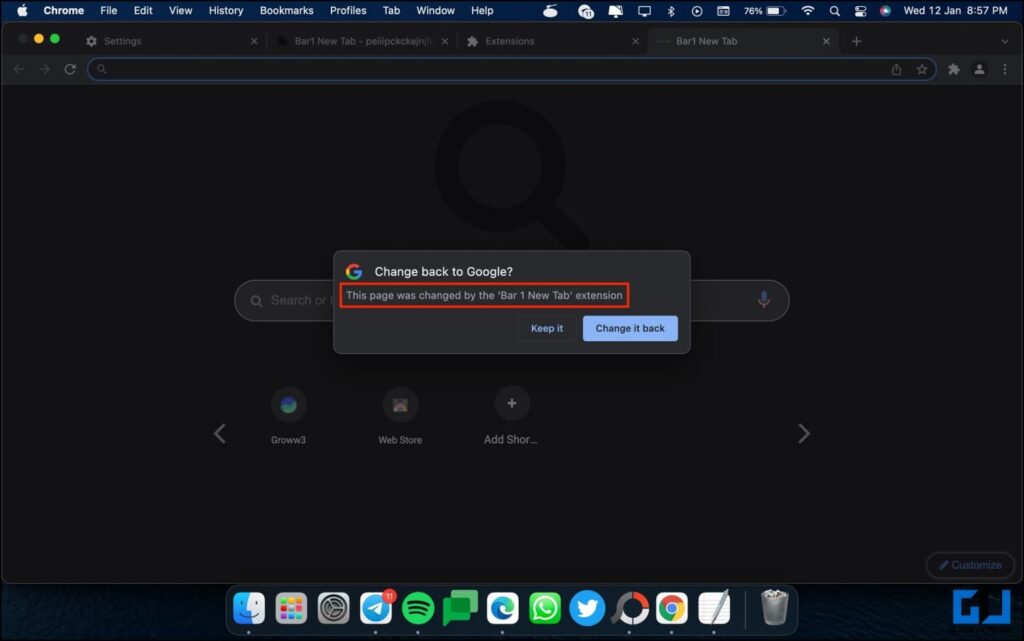Open the green chat app in Dock

[x=460, y=607]
